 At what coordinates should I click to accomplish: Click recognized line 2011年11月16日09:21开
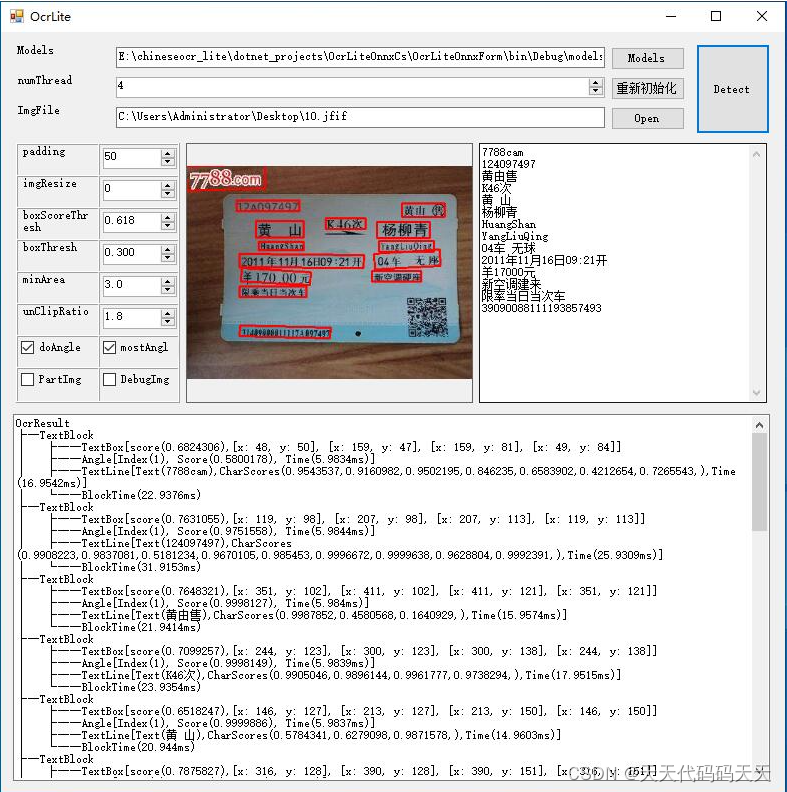tap(544, 261)
